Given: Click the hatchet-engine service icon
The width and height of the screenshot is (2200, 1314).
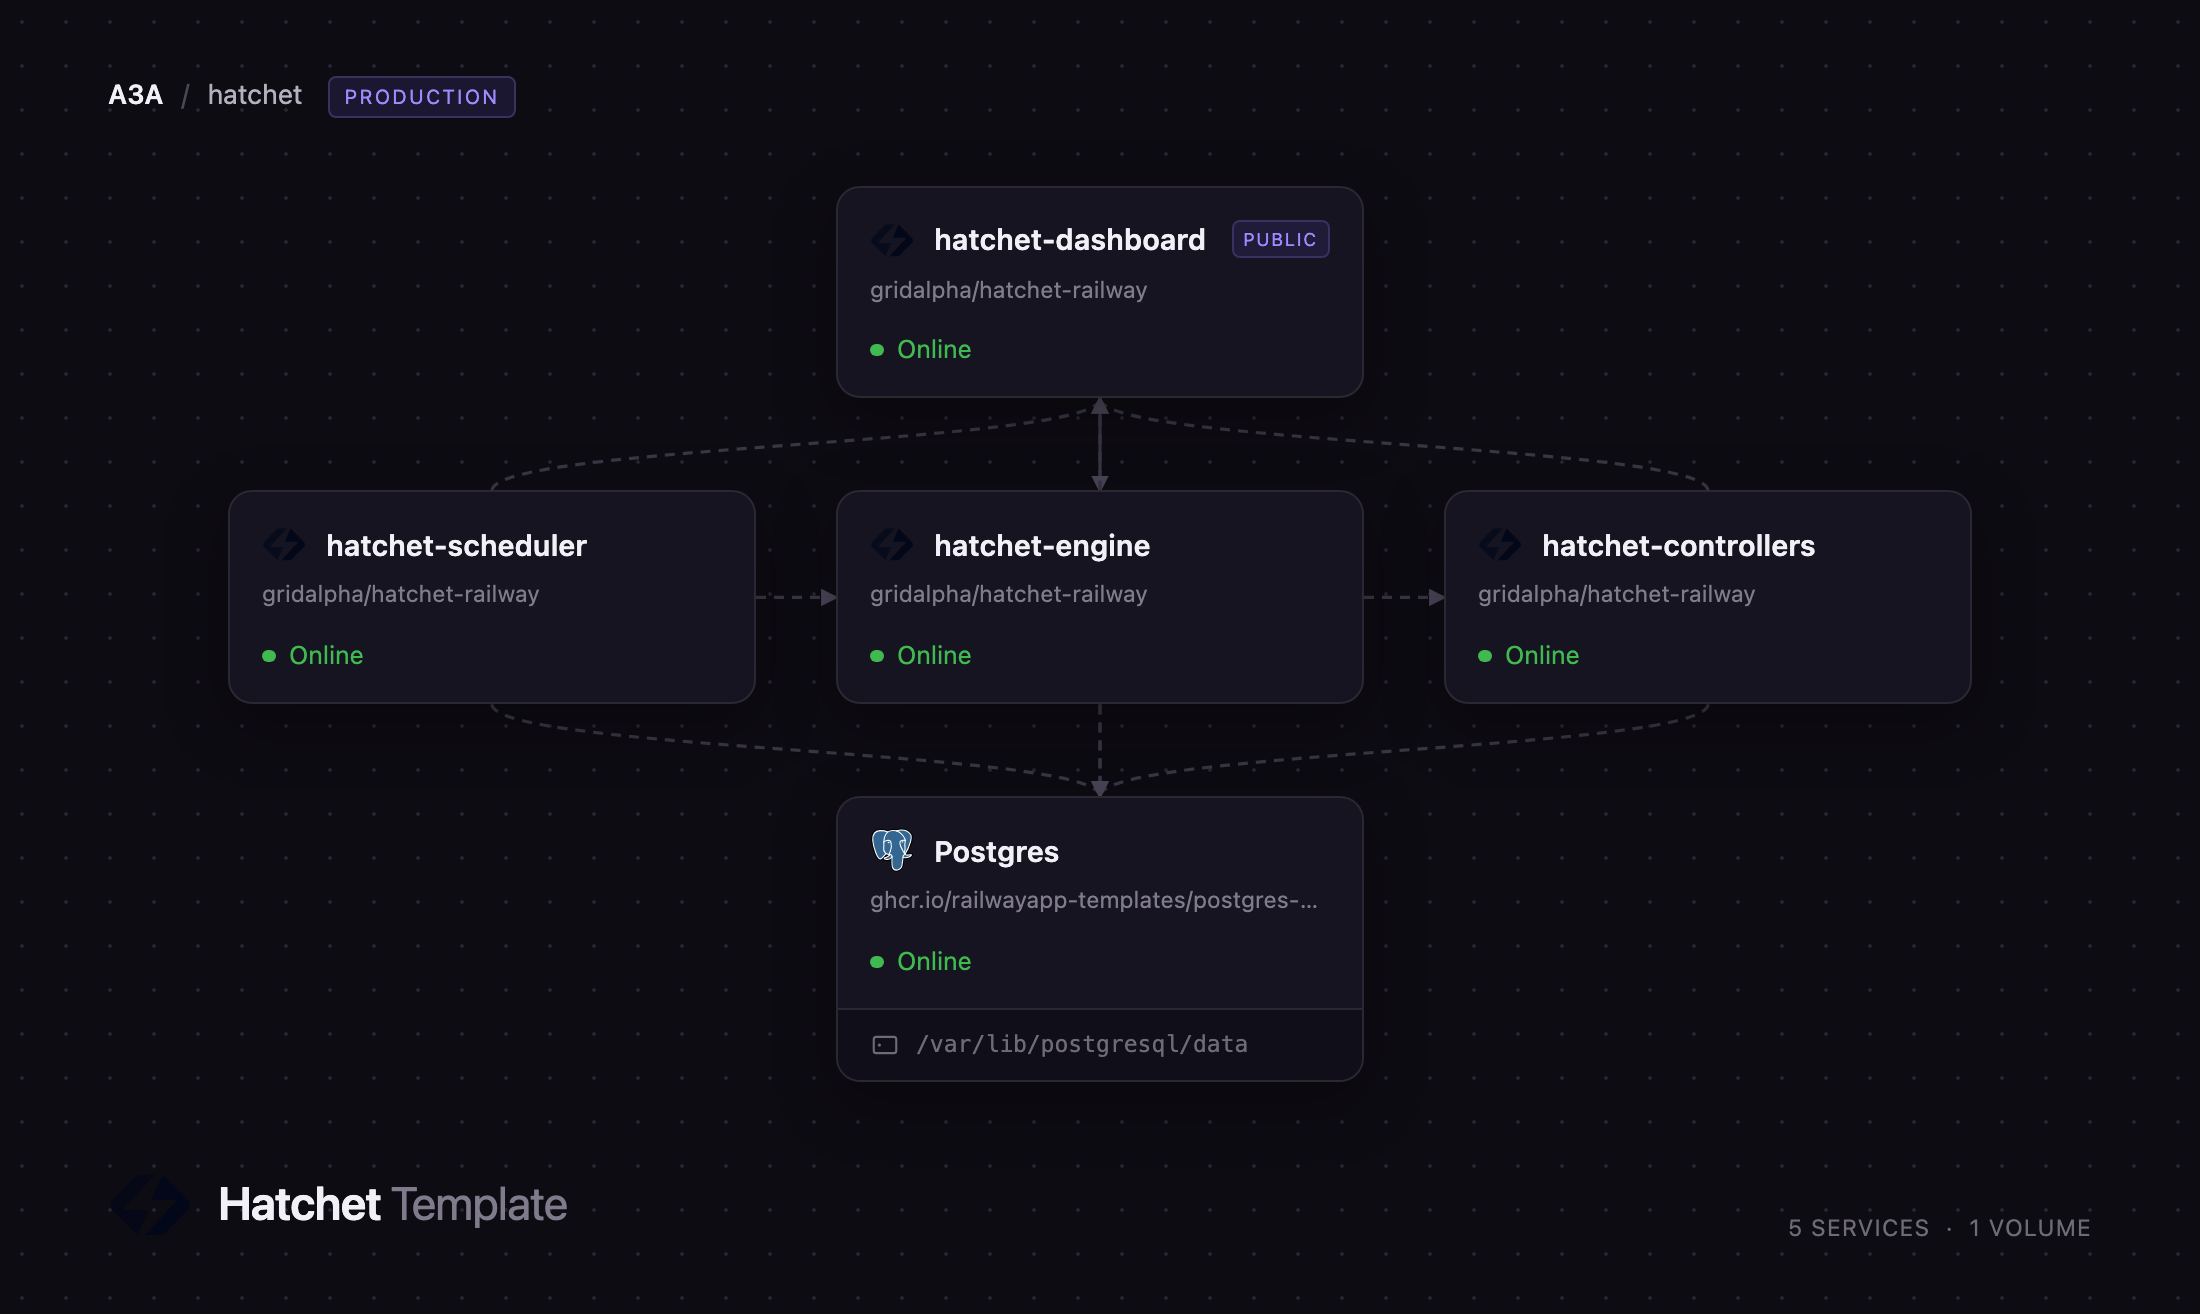Looking at the screenshot, I should click(x=891, y=545).
